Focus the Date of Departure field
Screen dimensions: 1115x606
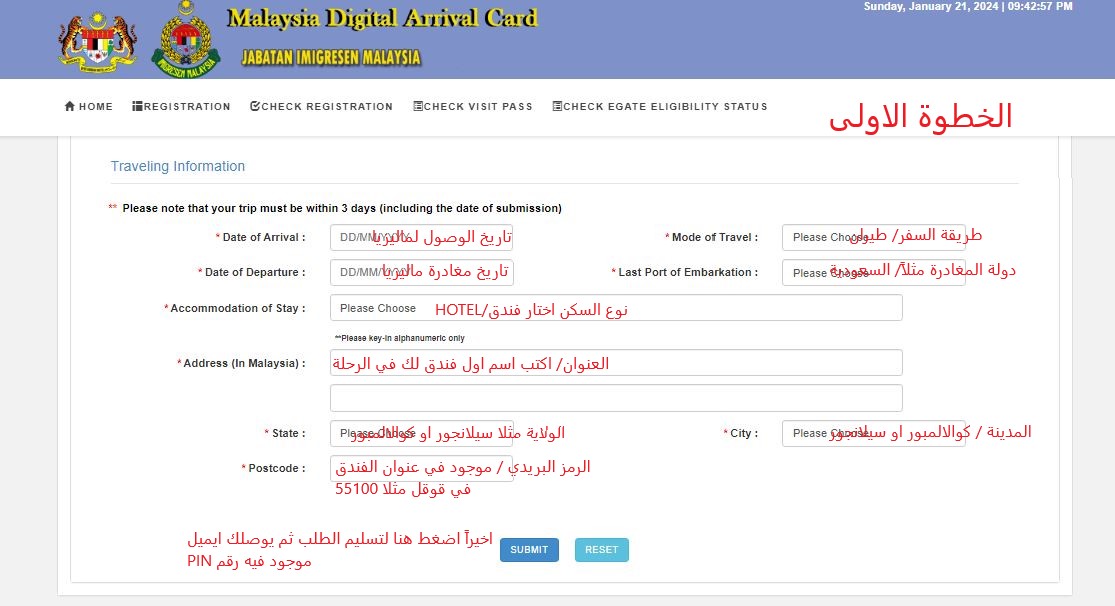[x=421, y=272]
